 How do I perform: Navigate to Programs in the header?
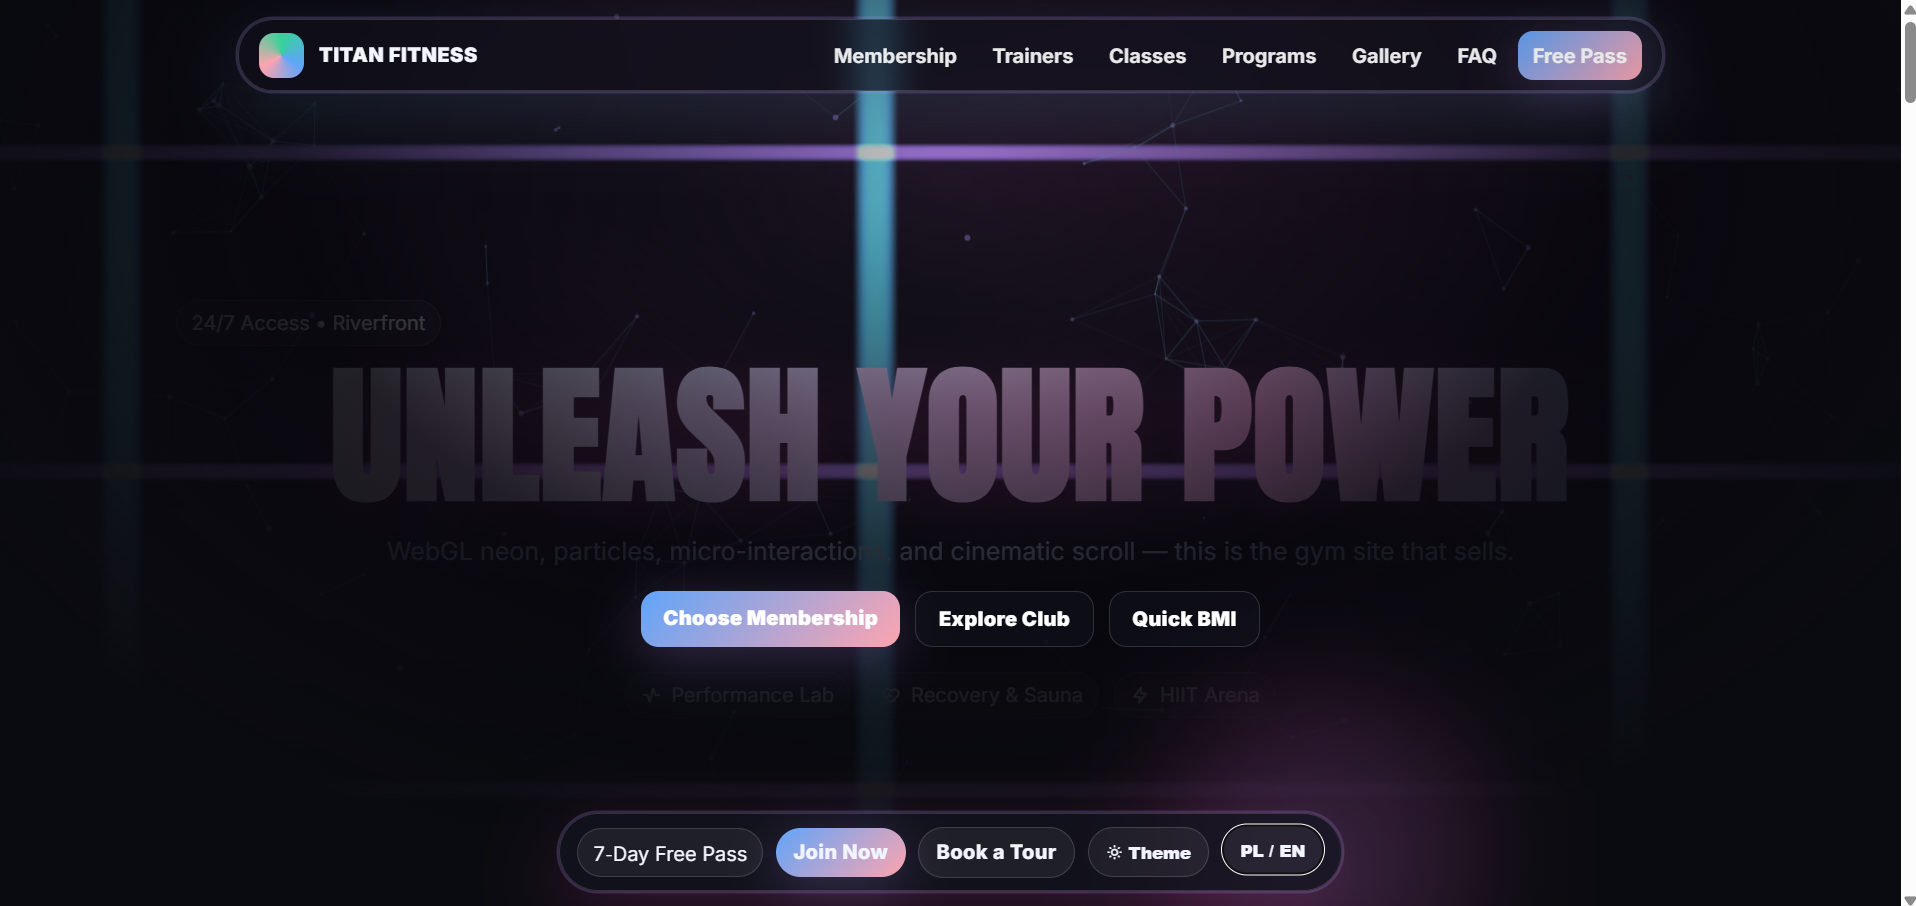tap(1268, 56)
